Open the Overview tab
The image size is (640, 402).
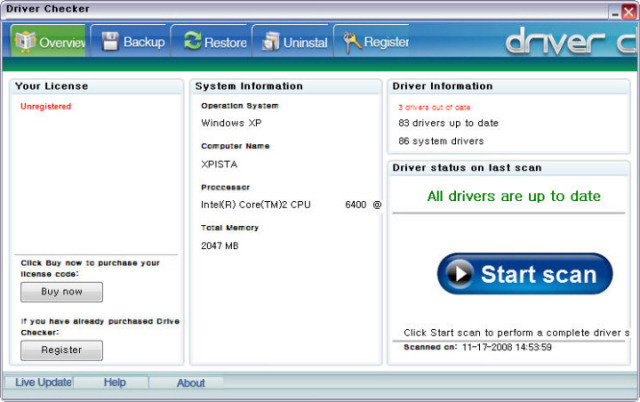(48, 41)
